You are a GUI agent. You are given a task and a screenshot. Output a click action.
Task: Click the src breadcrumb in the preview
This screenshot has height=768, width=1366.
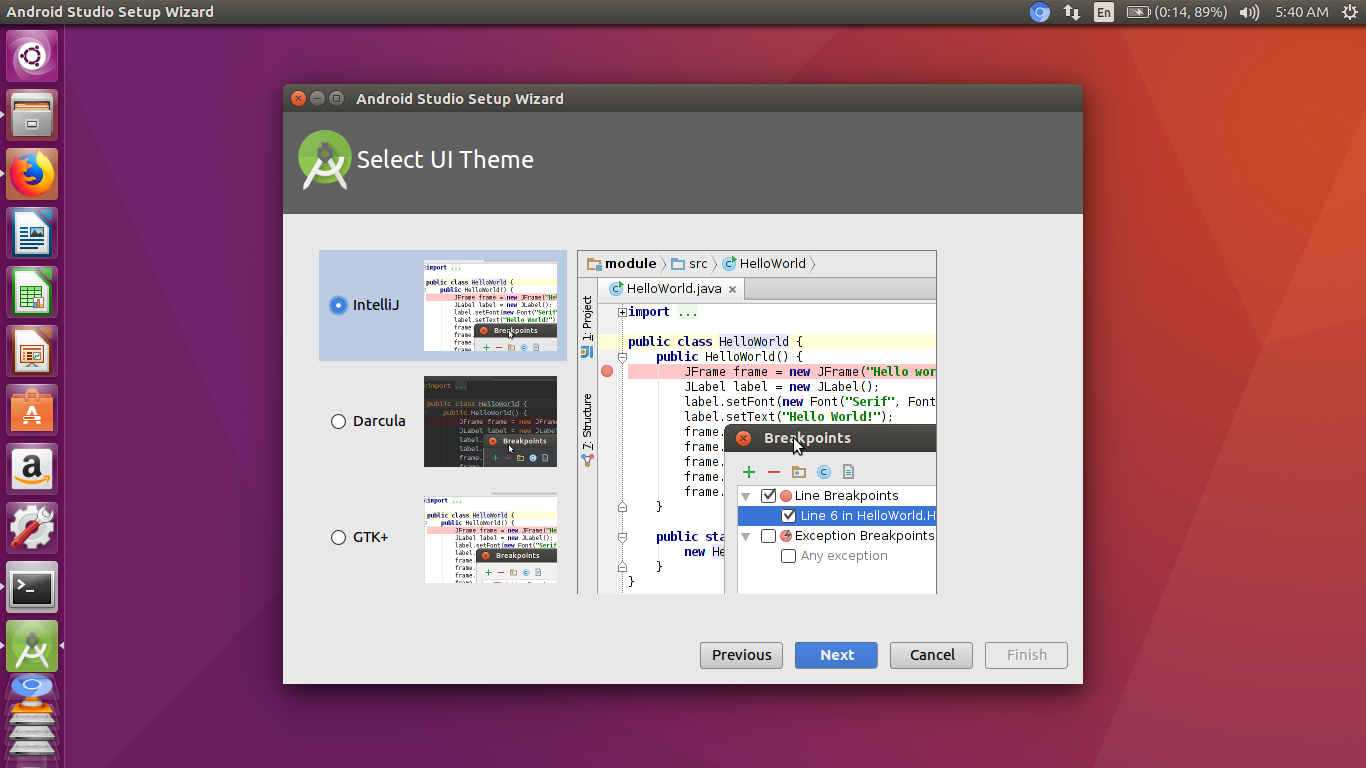[x=689, y=264]
